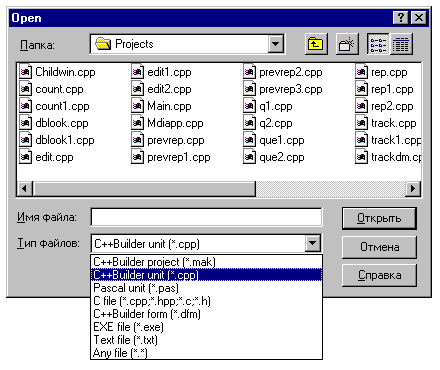Choose C++Builder form (*.dfm) filter
Screen dimensions: 440x370
206,314
